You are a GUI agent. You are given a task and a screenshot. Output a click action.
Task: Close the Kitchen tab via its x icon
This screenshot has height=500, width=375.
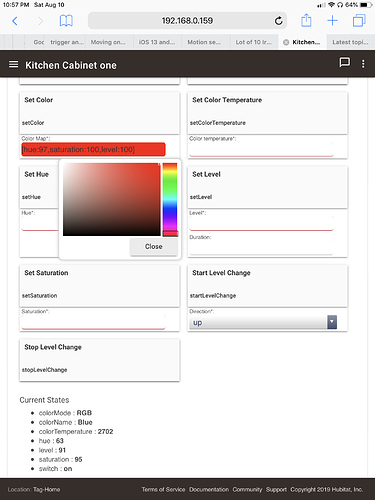point(286,42)
